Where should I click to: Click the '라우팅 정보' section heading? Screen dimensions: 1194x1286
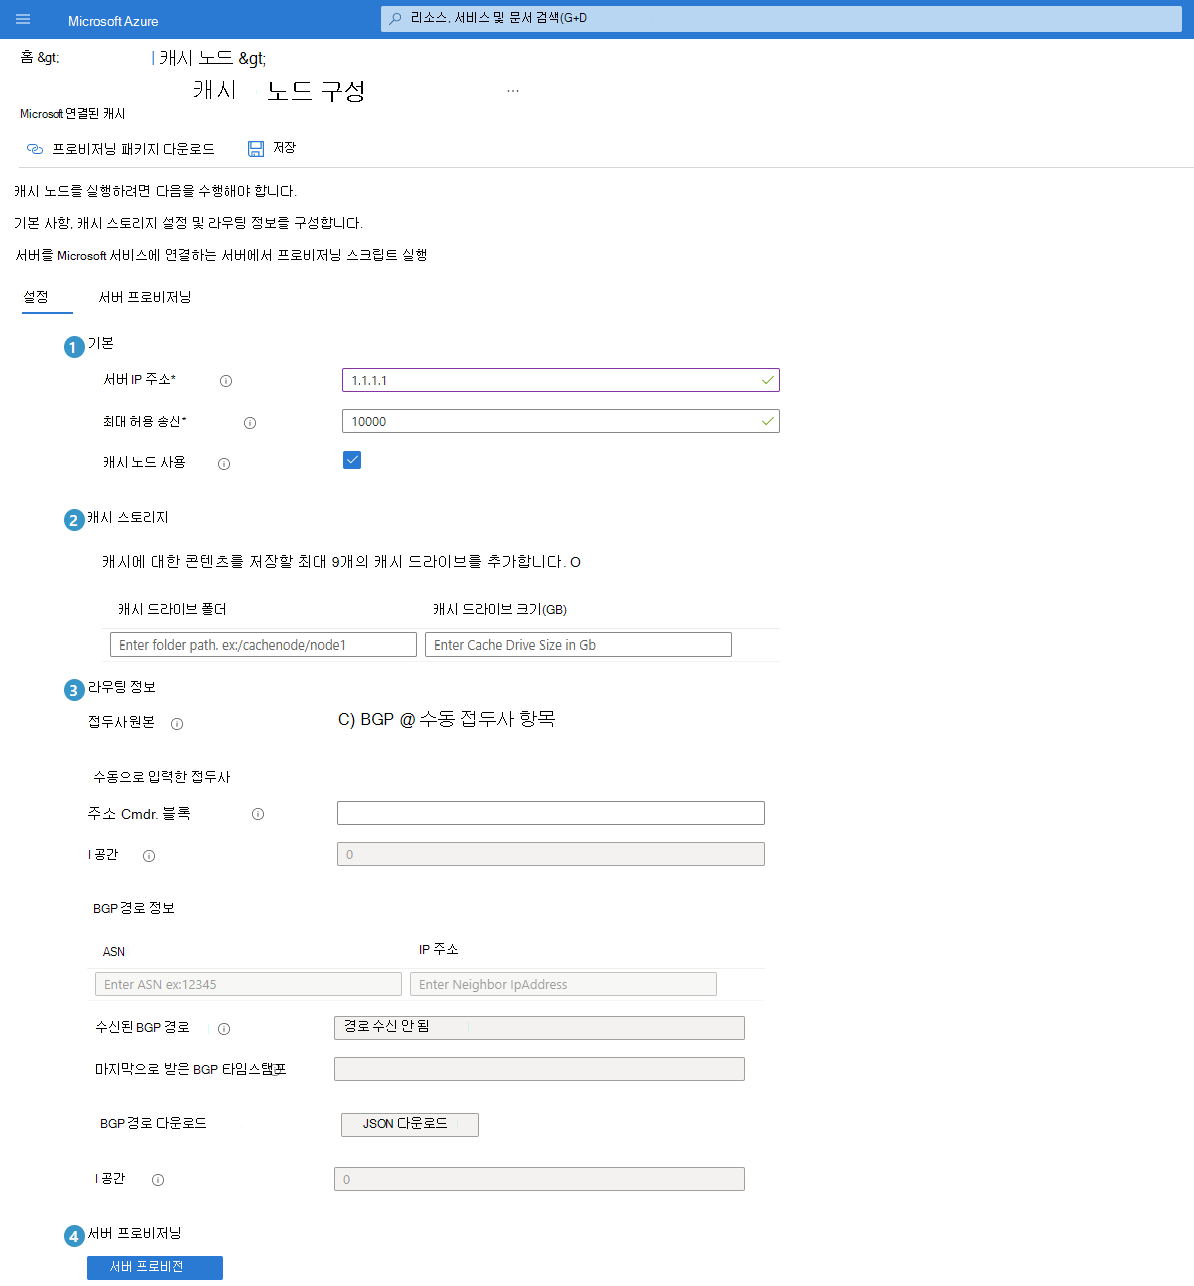point(122,687)
